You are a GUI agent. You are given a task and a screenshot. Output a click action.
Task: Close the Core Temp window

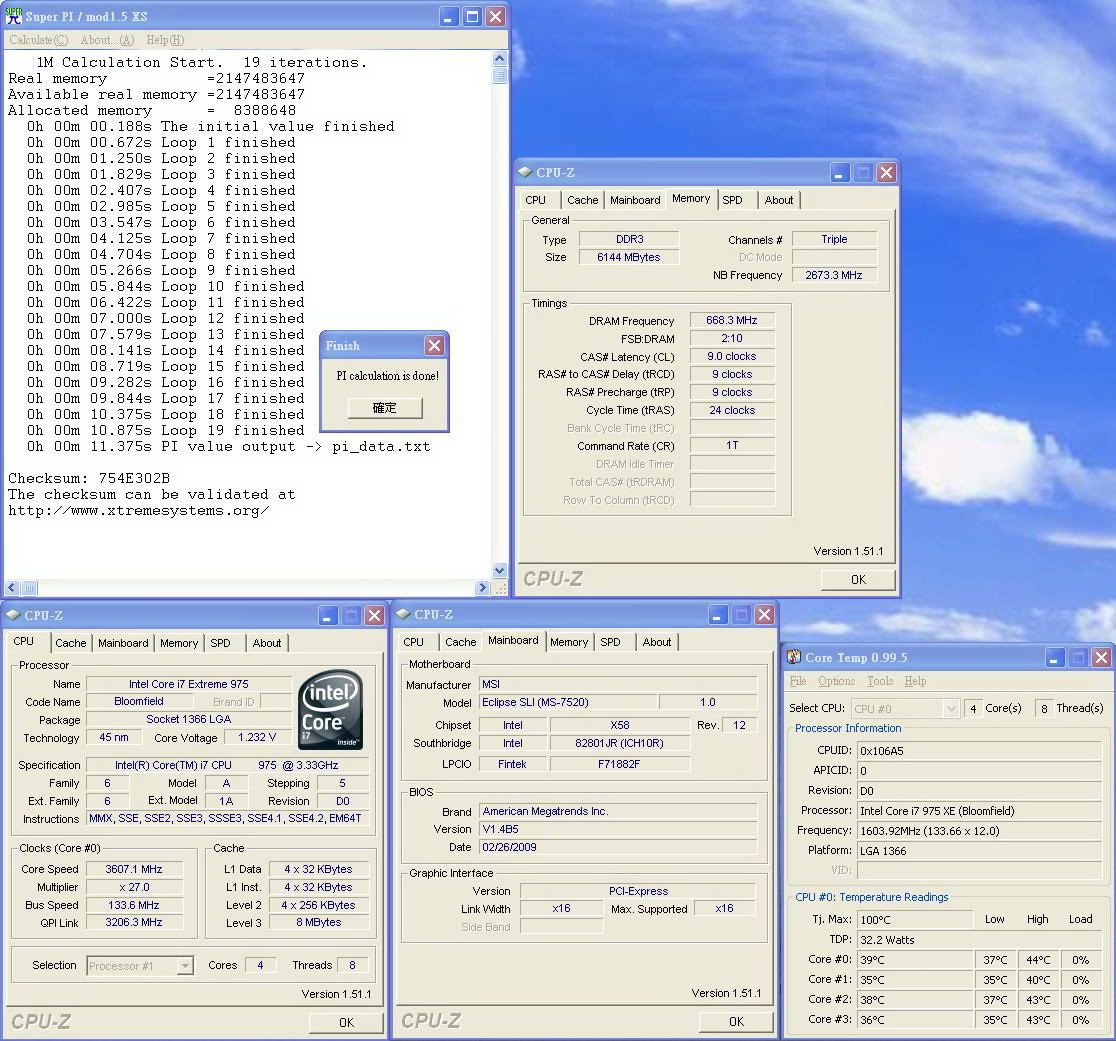pos(1101,657)
